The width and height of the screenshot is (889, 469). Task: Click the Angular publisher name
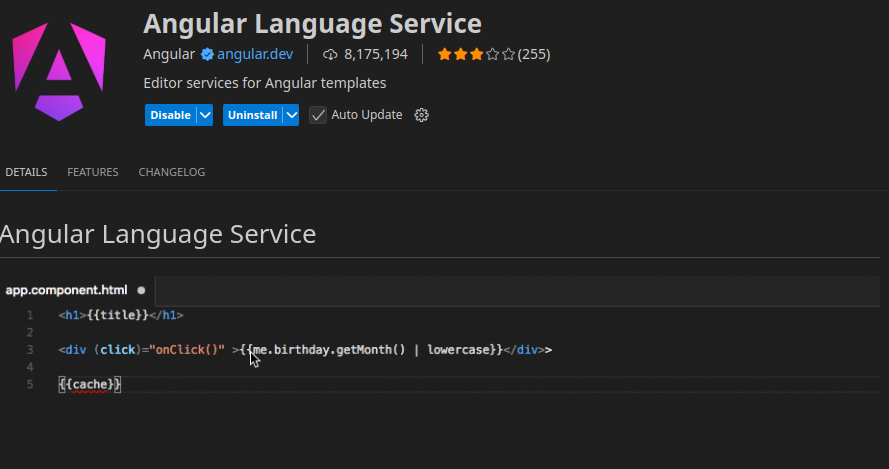tap(169, 54)
